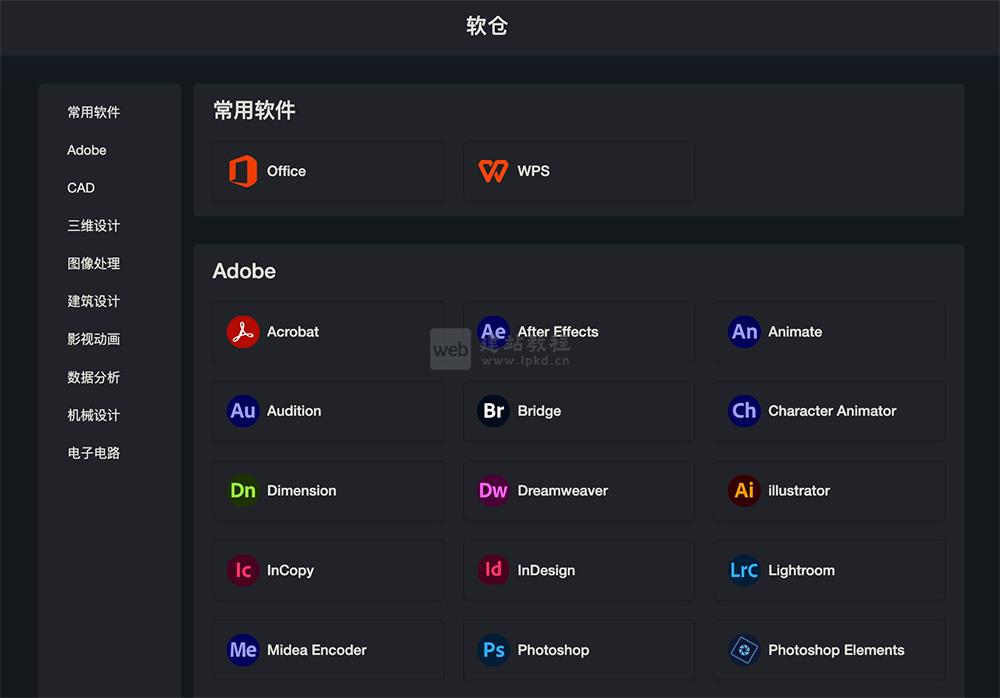Click the Office app icon
Screen dimensions: 1000x698
click(243, 171)
